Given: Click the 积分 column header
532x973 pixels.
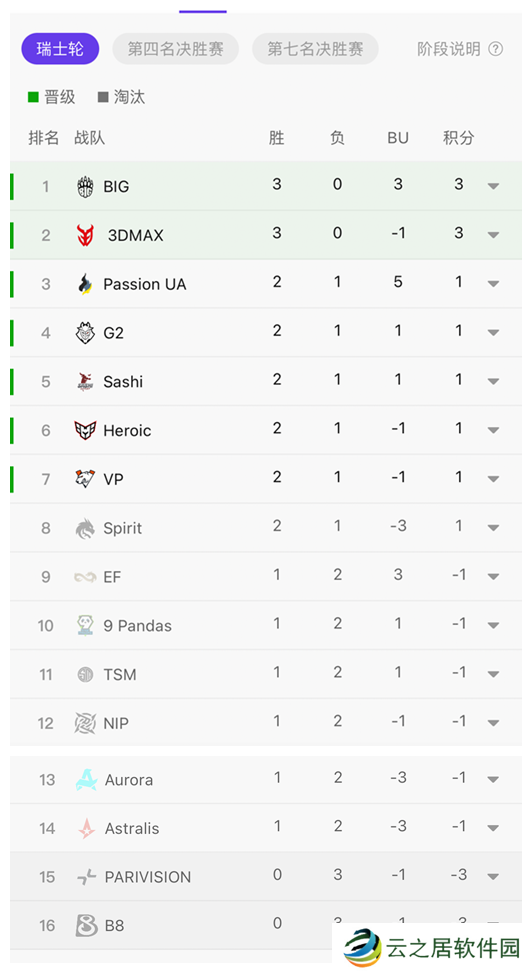Looking at the screenshot, I should pos(459,138).
